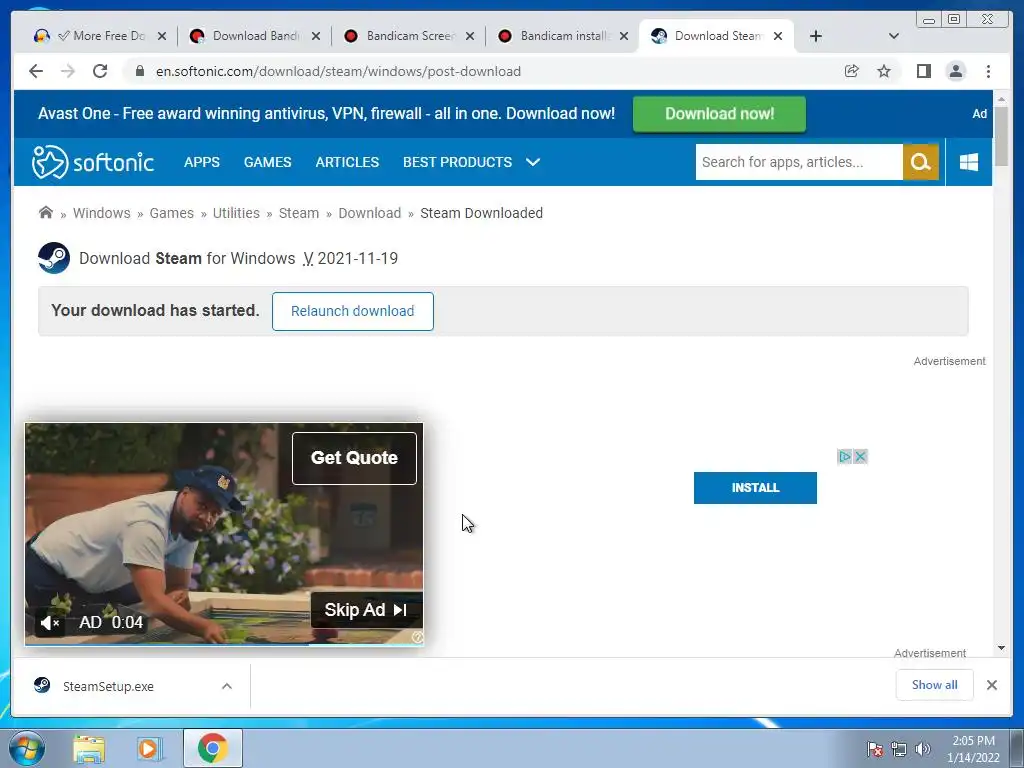Screen dimensions: 1024x768
Task: Switch to Bandicam Screen Recorder tab
Action: [x=409, y=36]
